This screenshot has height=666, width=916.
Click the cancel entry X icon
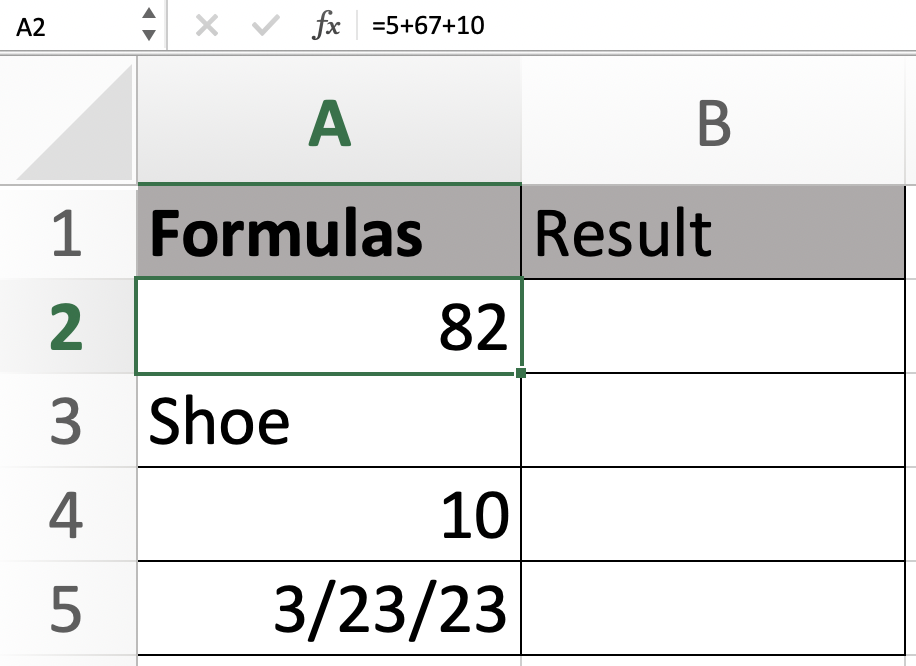(207, 26)
